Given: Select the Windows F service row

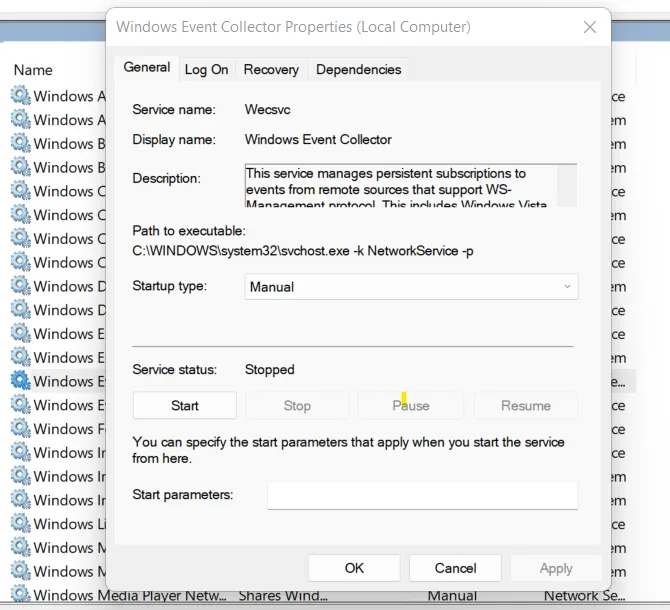Looking at the screenshot, I should tap(58, 428).
